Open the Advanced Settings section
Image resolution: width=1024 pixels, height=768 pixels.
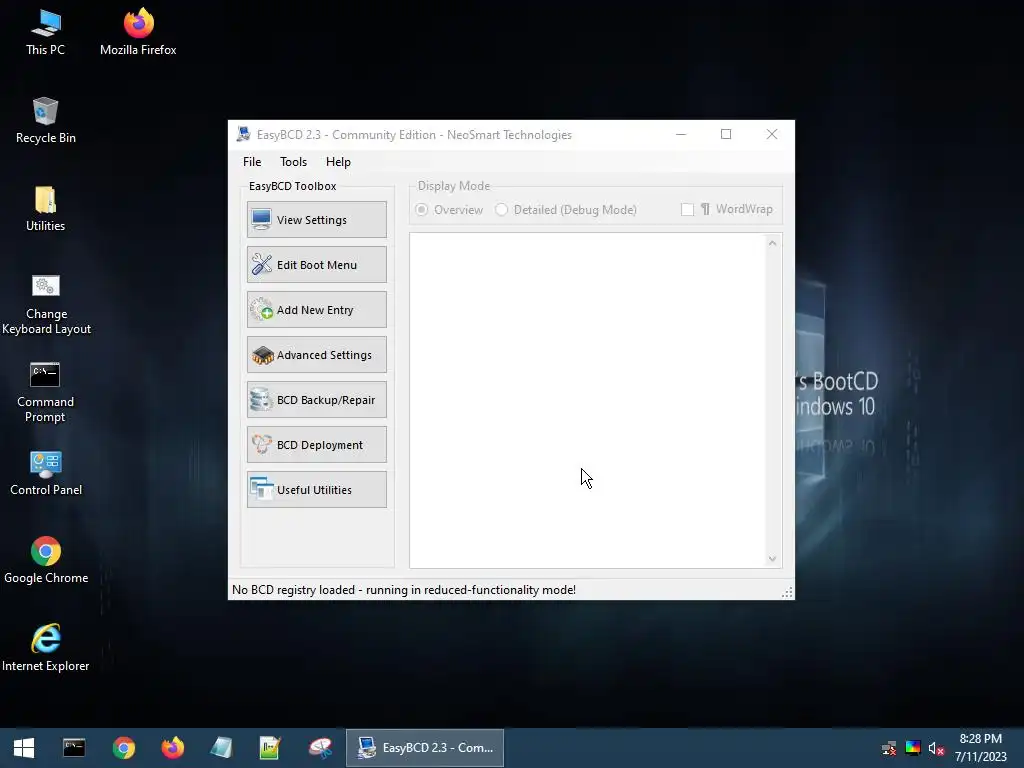(x=317, y=355)
